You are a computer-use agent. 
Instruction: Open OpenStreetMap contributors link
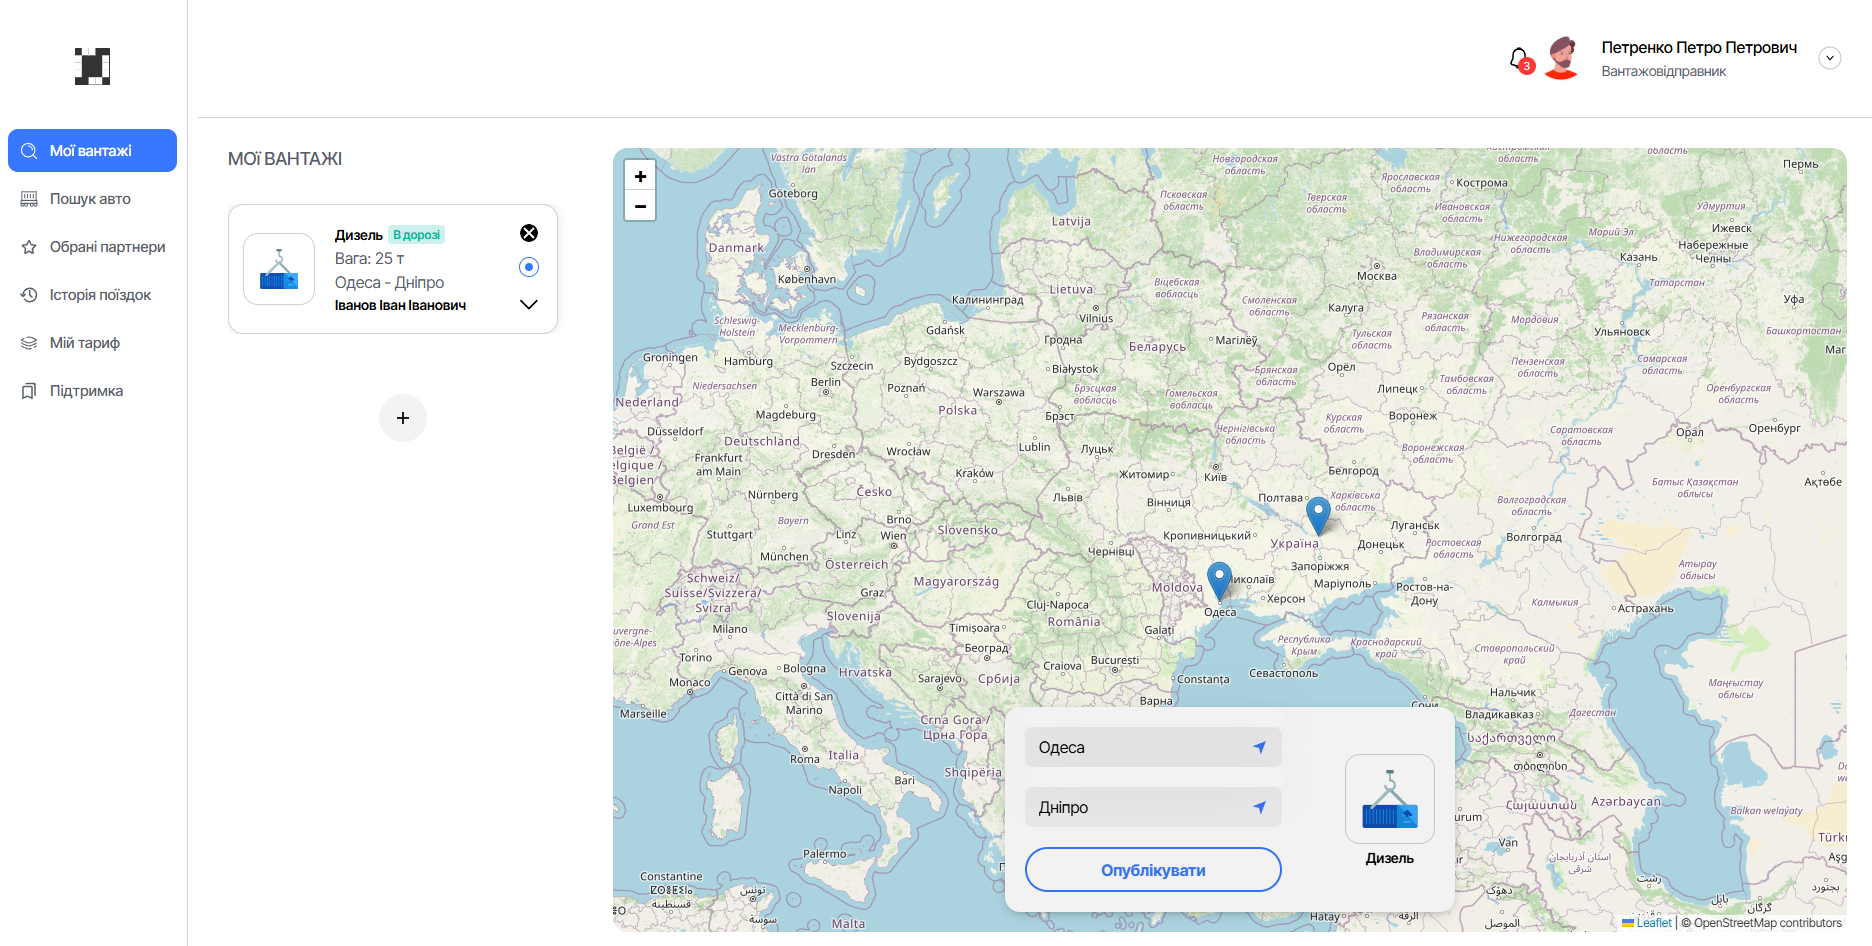1761,923
